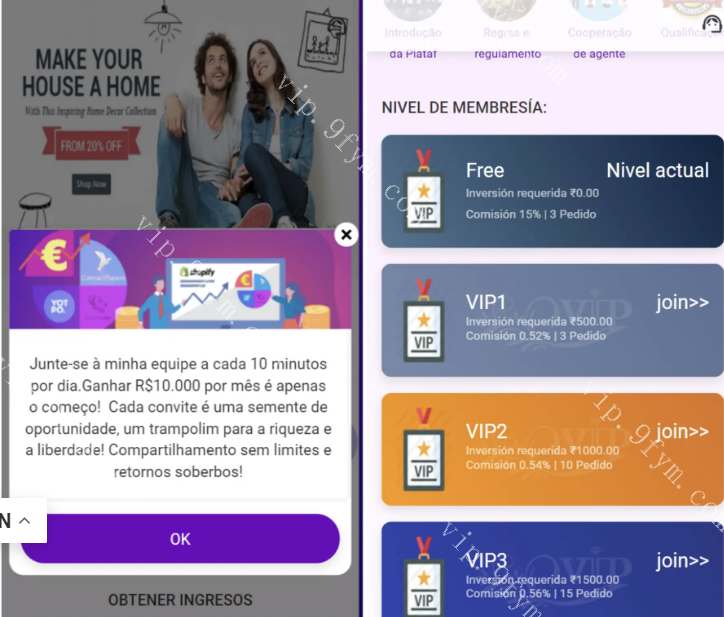Click the OBTENER INGRESOS heading
The image size is (724, 617).
tap(180, 600)
